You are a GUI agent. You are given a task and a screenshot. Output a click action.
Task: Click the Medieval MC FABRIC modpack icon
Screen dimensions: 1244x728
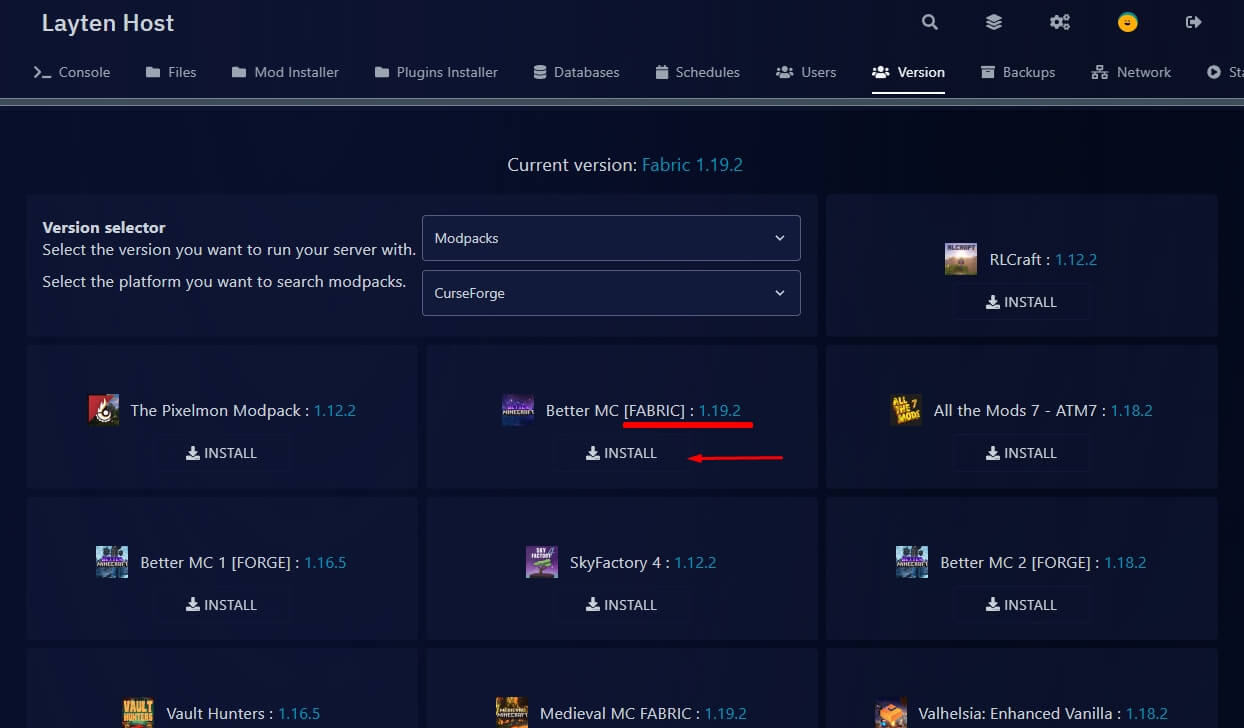511,712
